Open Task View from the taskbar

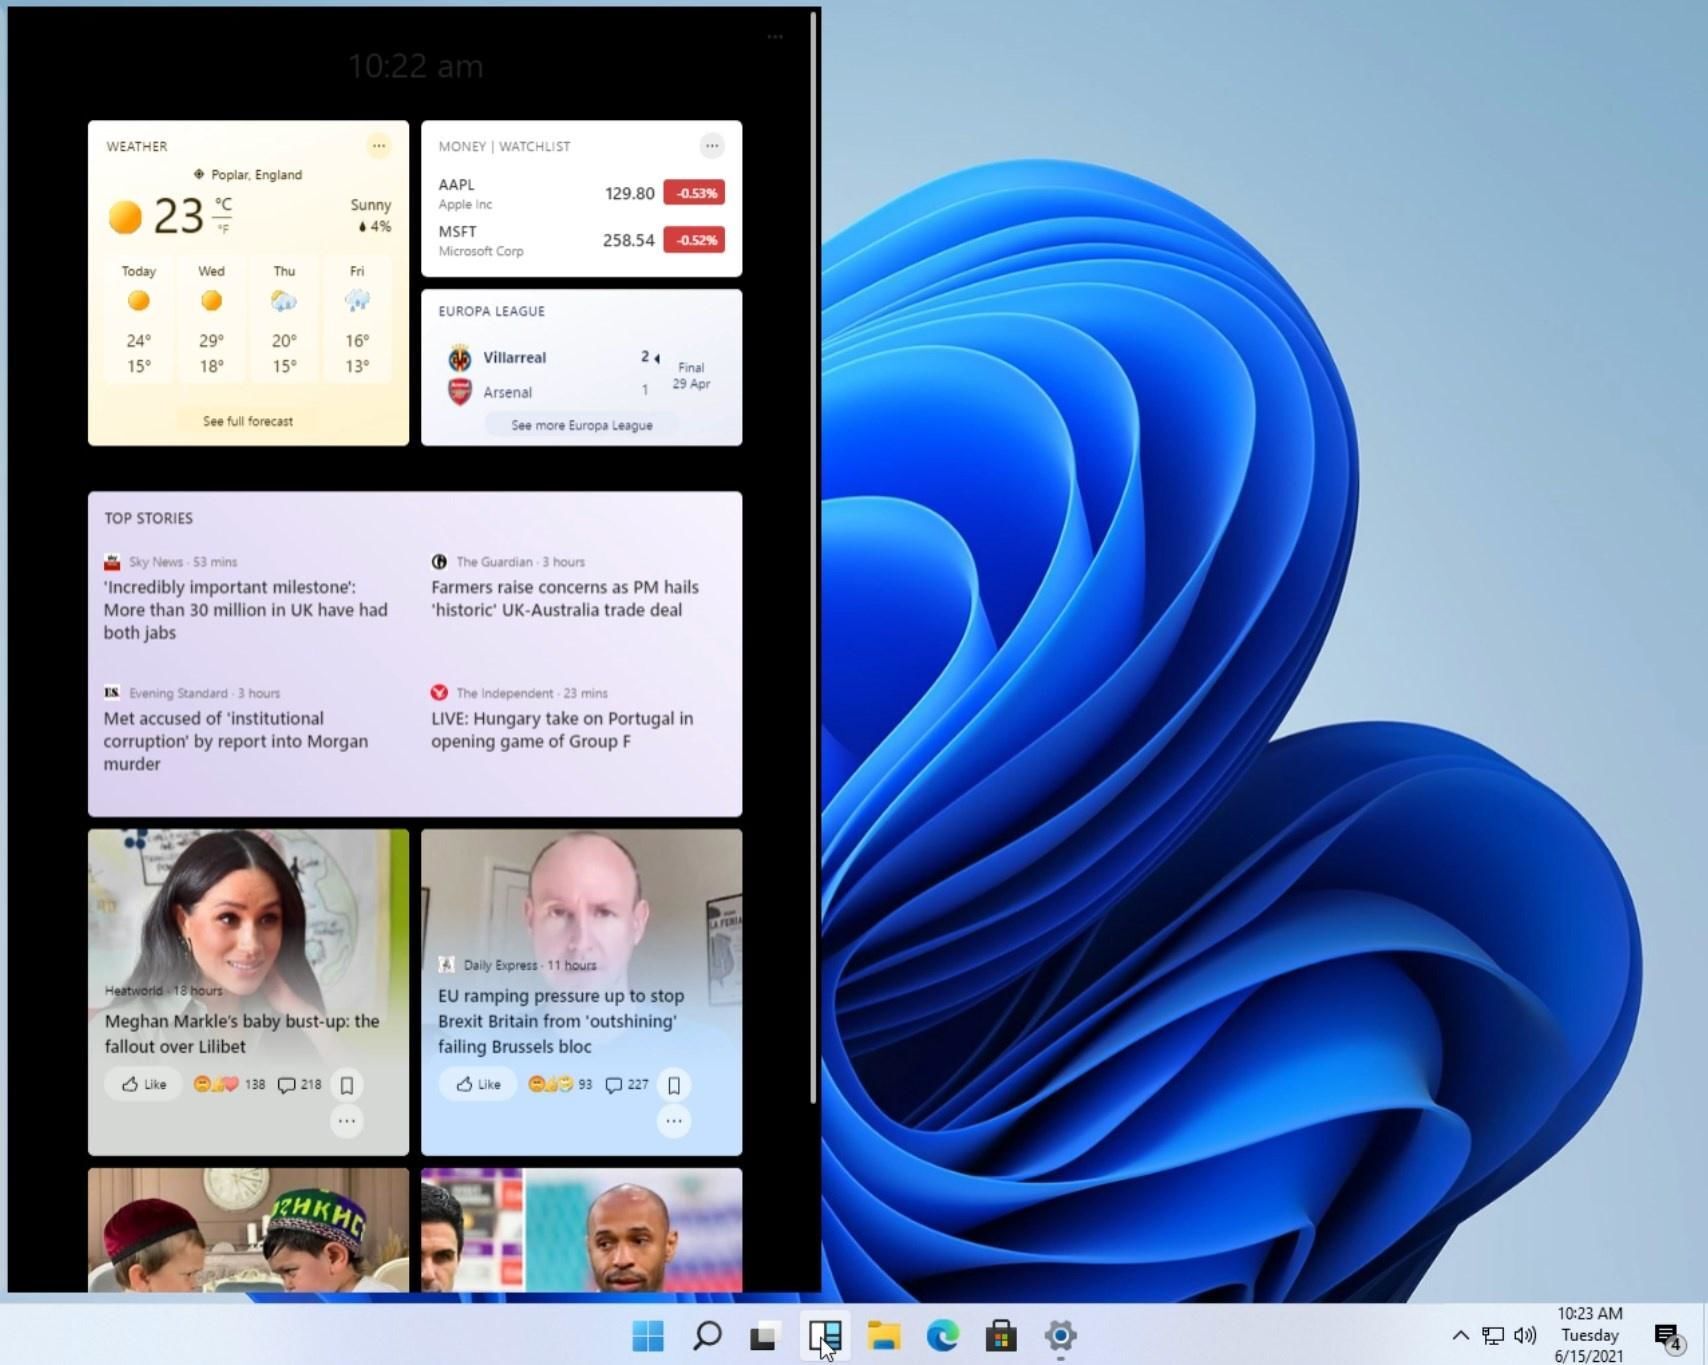point(764,1335)
